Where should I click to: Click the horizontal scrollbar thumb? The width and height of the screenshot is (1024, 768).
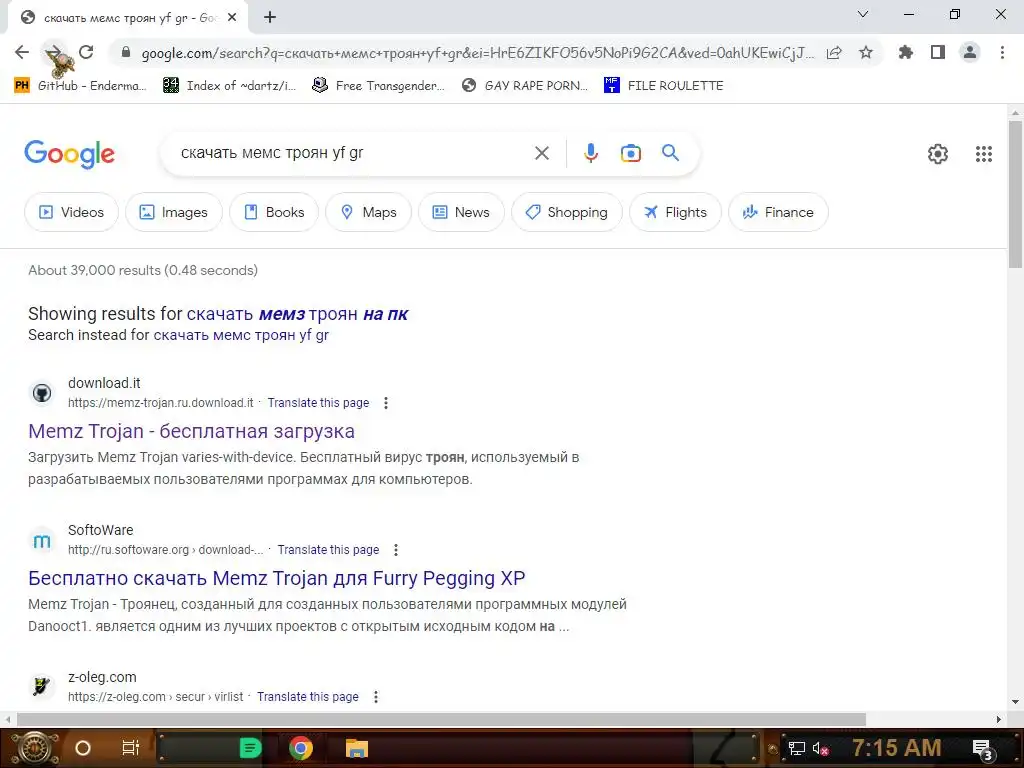tap(441, 720)
